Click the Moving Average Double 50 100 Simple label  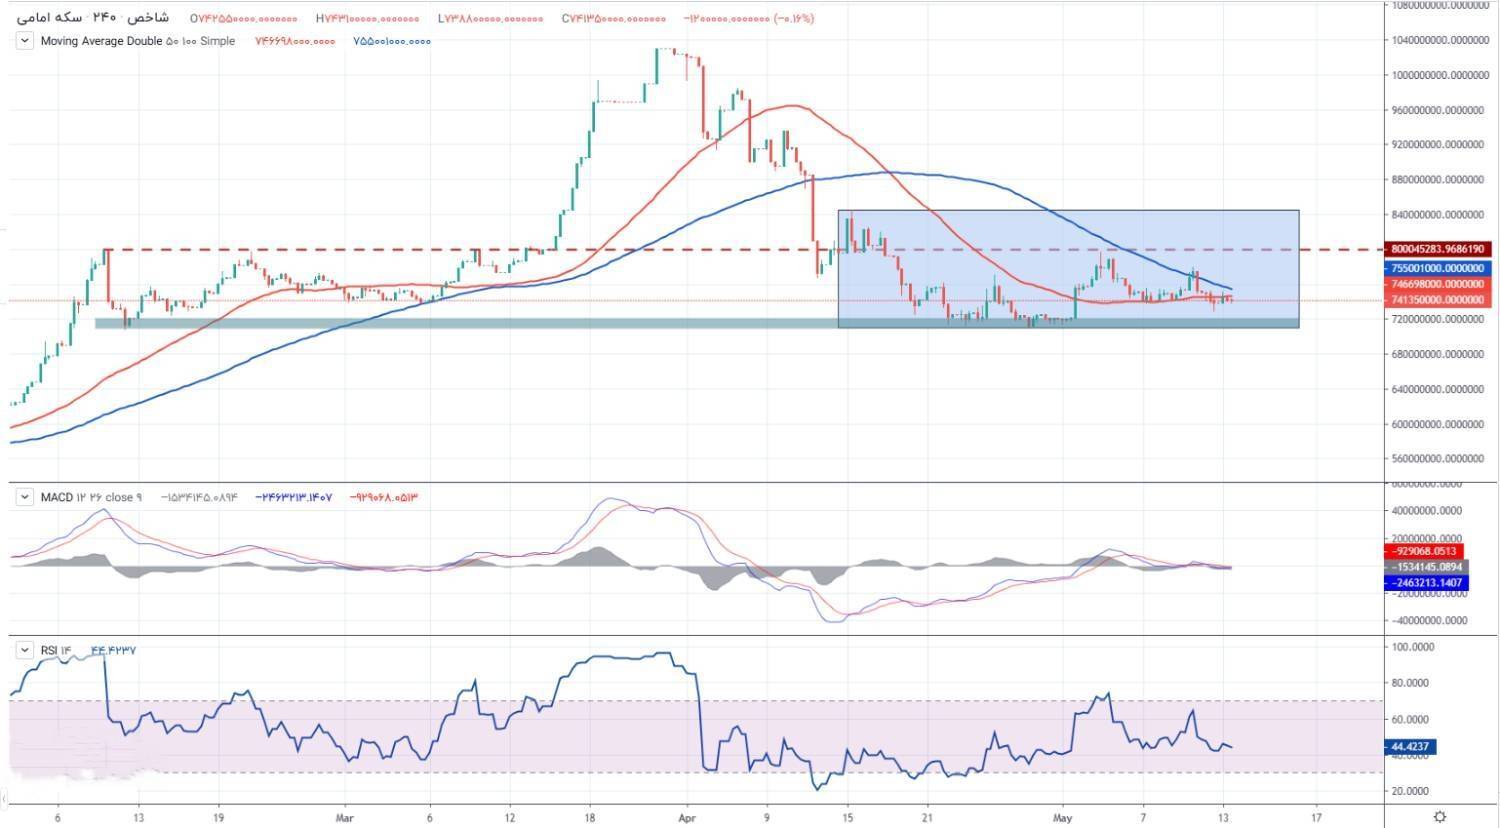[138, 41]
